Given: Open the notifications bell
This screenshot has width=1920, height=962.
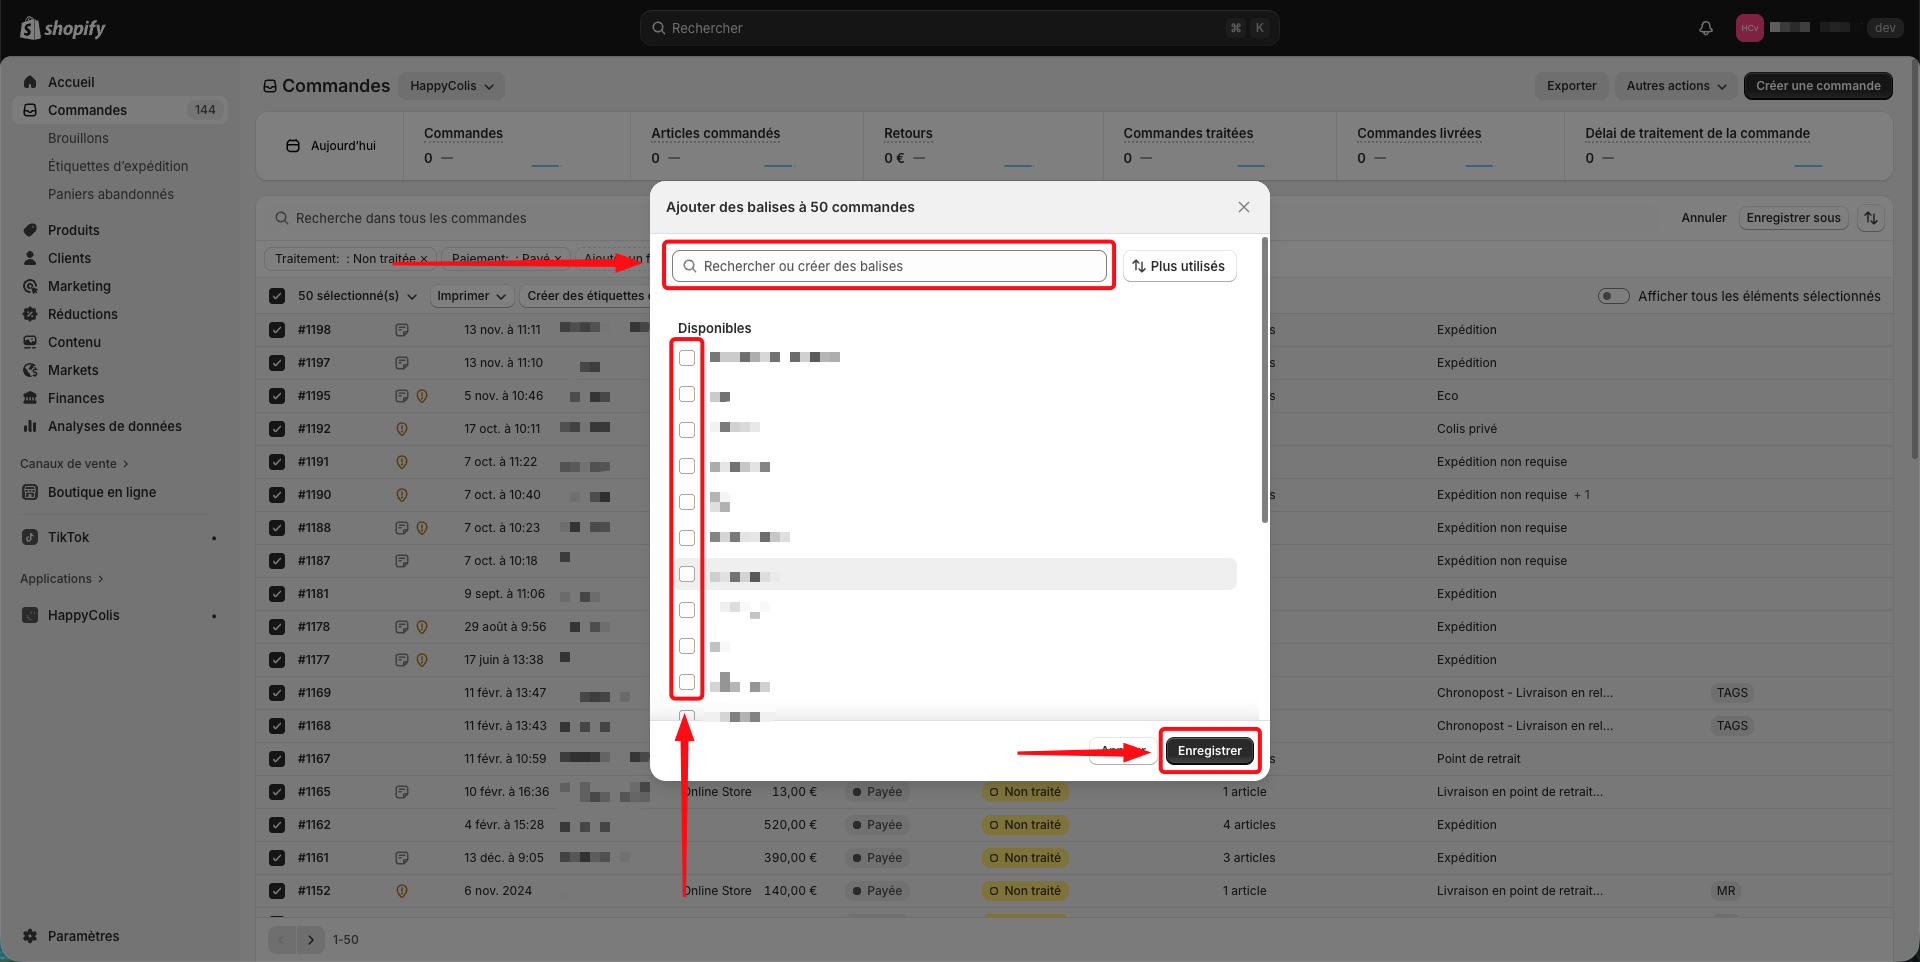Looking at the screenshot, I should tap(1706, 28).
